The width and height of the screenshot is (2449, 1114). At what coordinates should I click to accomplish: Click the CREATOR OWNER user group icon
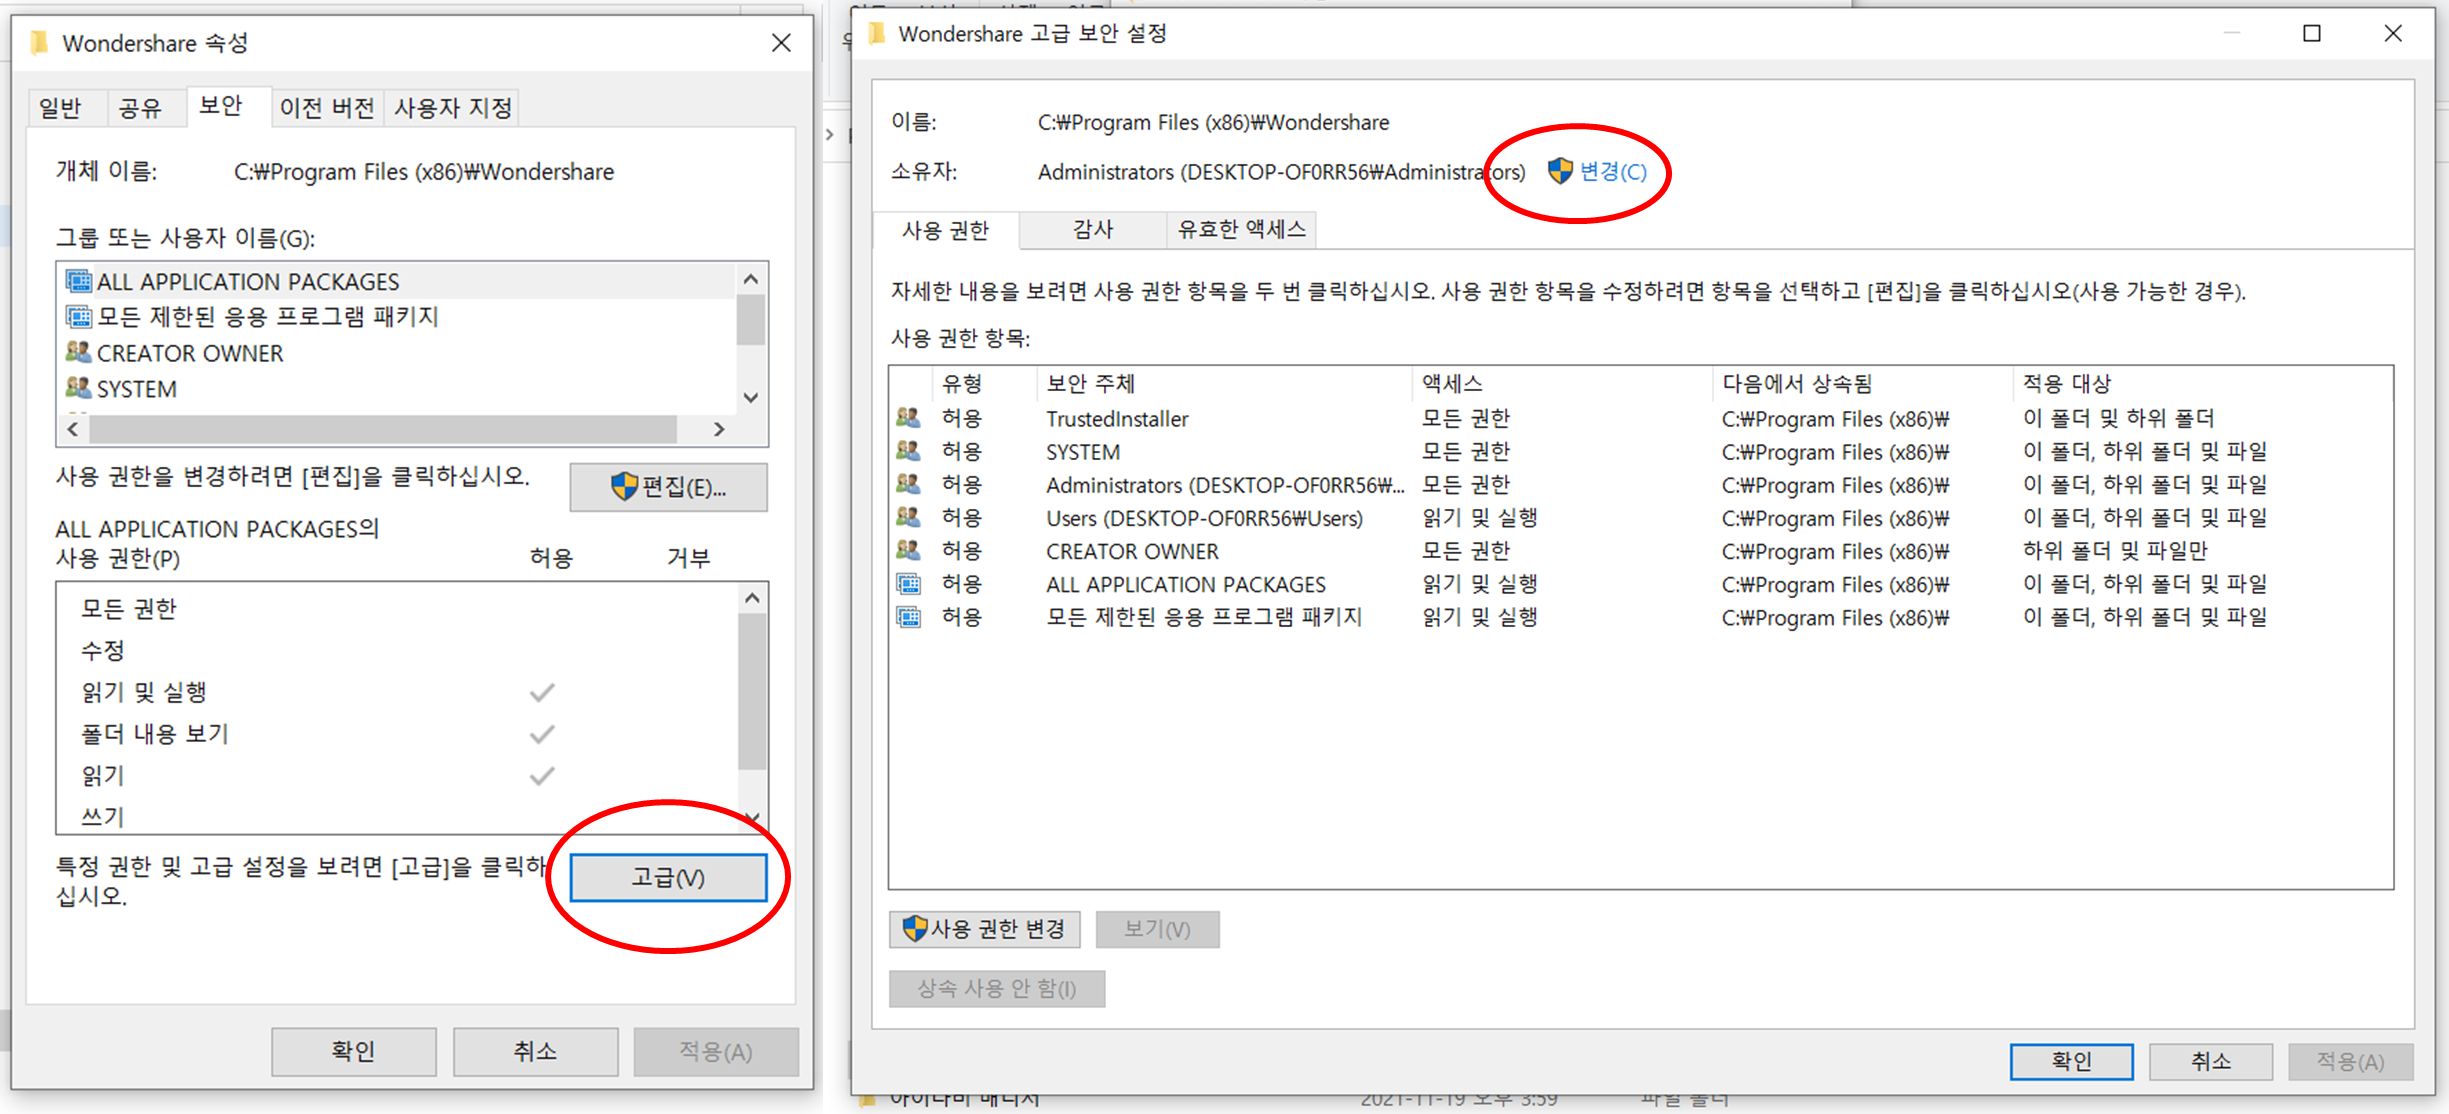point(78,352)
